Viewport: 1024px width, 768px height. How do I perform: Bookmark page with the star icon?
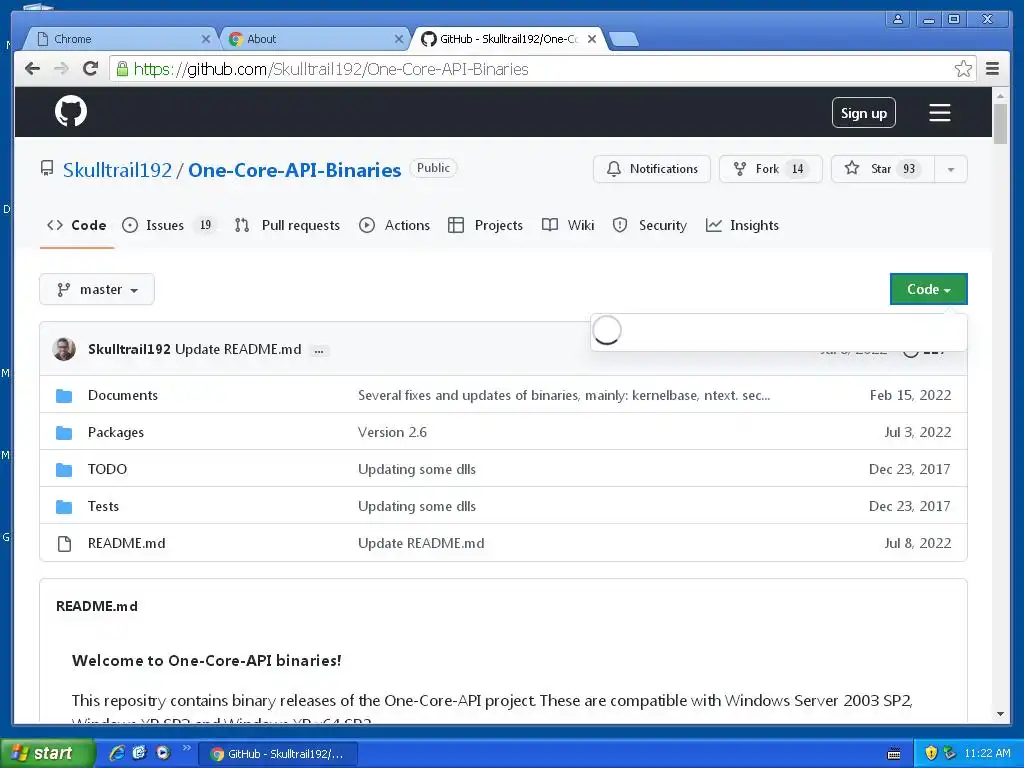(963, 69)
